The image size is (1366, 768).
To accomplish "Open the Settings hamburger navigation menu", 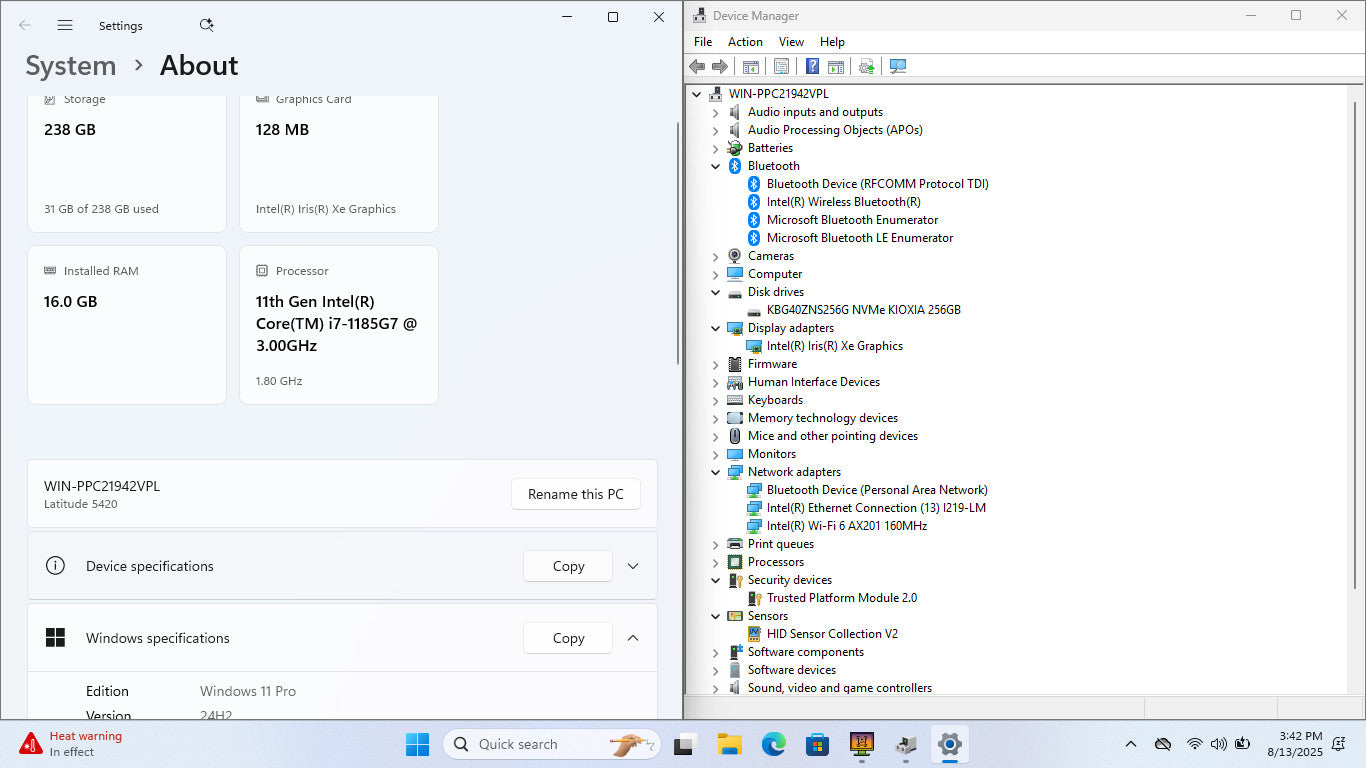I will [65, 25].
